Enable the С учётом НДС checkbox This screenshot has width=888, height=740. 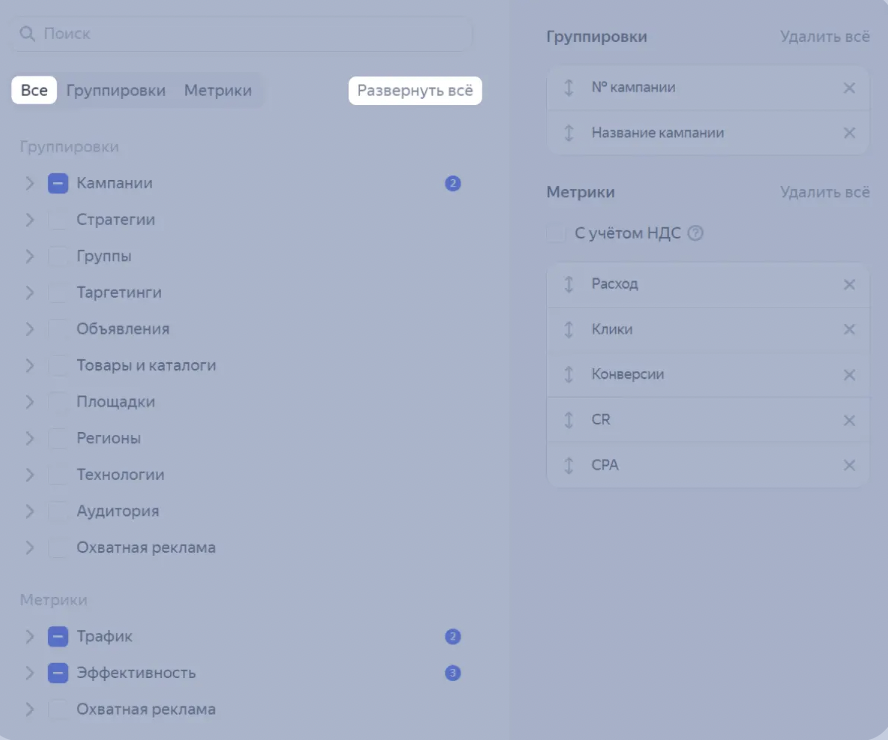[556, 233]
